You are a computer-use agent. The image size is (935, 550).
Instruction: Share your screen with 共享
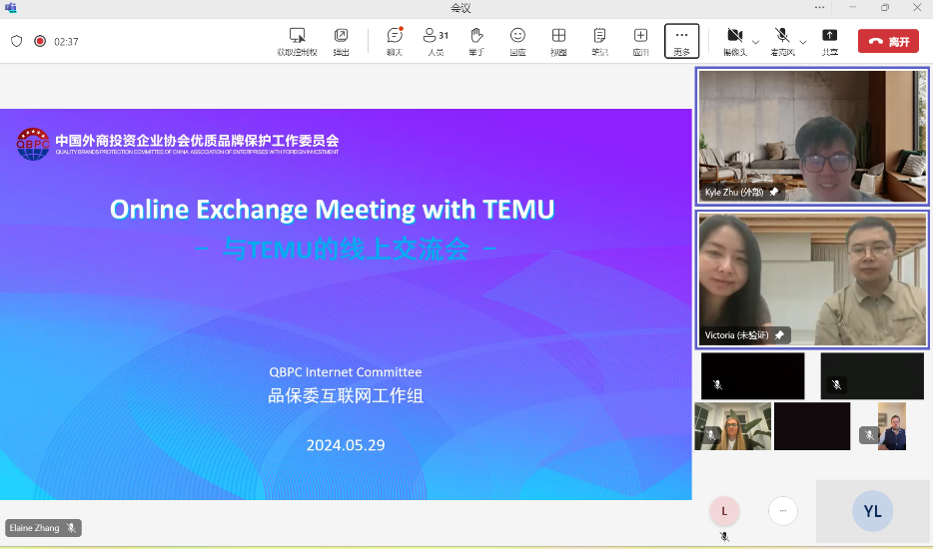[x=829, y=42]
